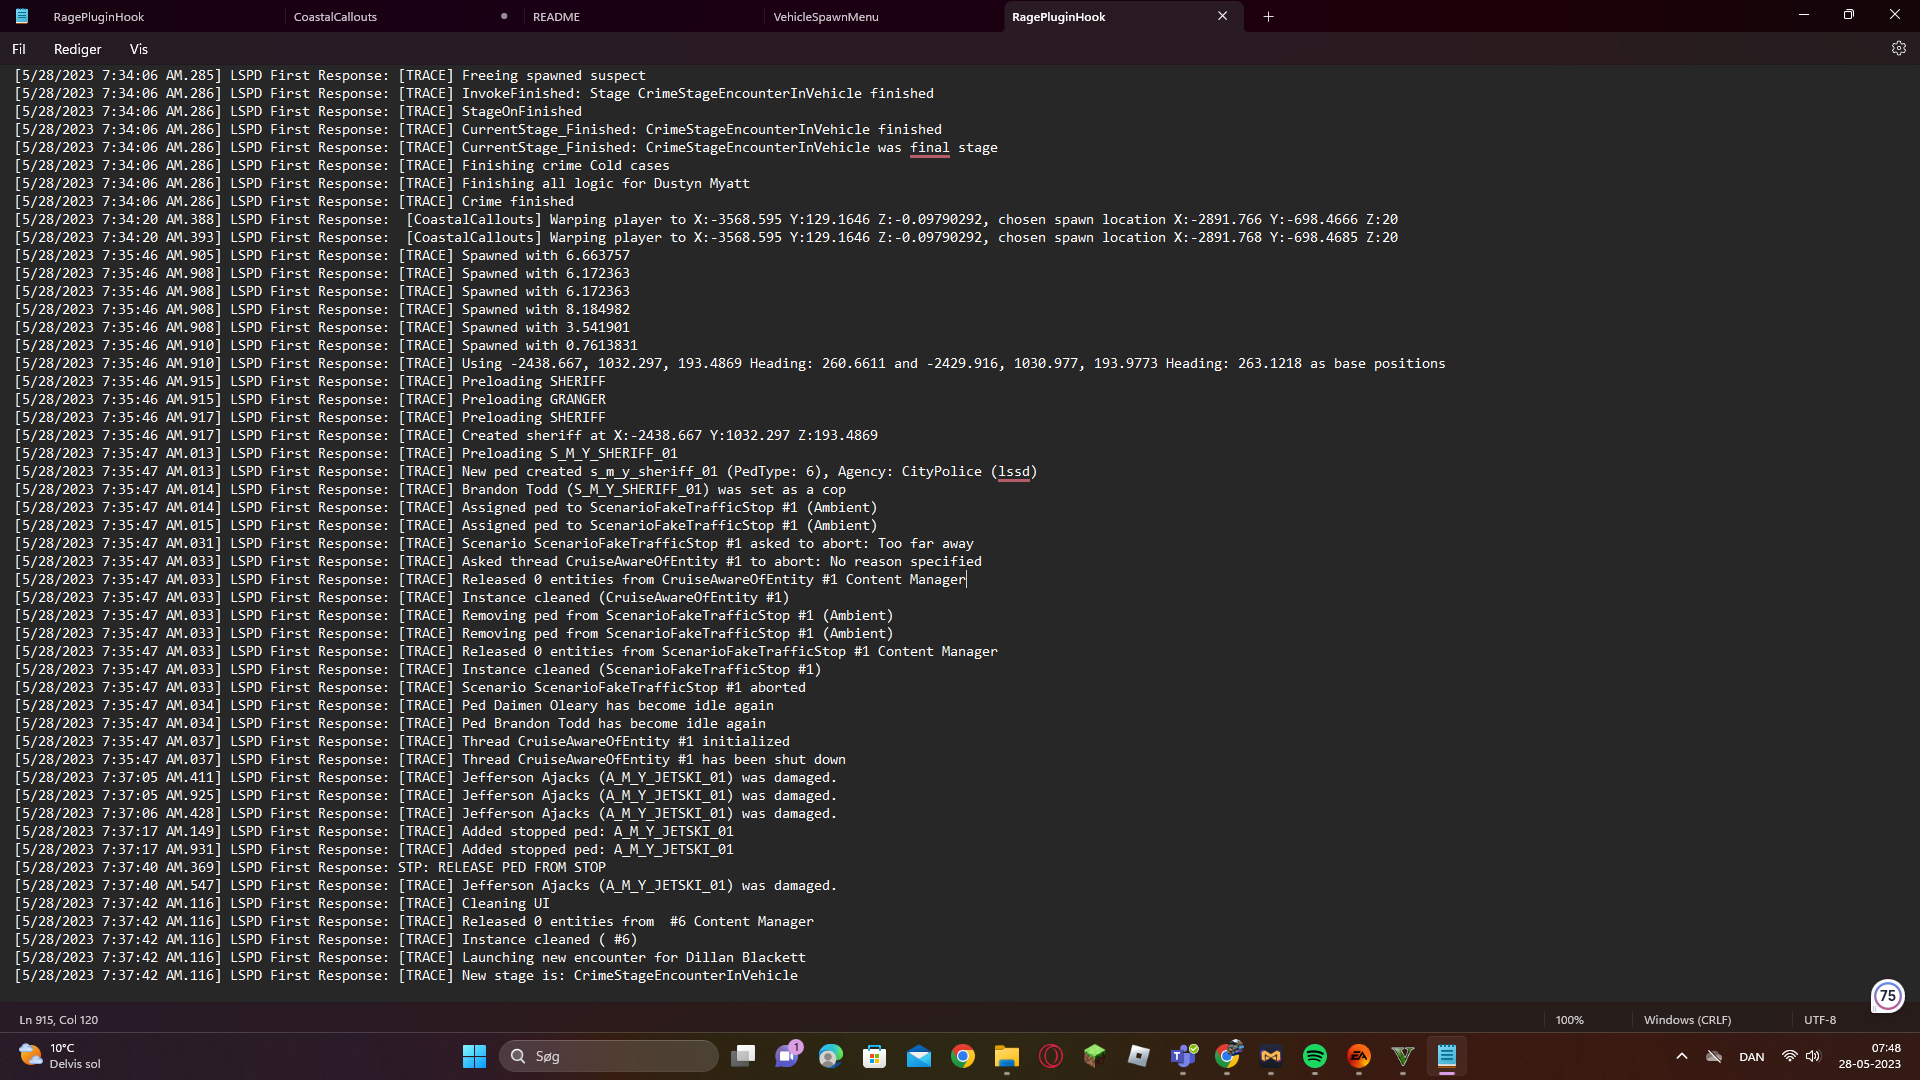Switch to the CoastalCallouts tab
The height and width of the screenshot is (1080, 1920).
[336, 17]
